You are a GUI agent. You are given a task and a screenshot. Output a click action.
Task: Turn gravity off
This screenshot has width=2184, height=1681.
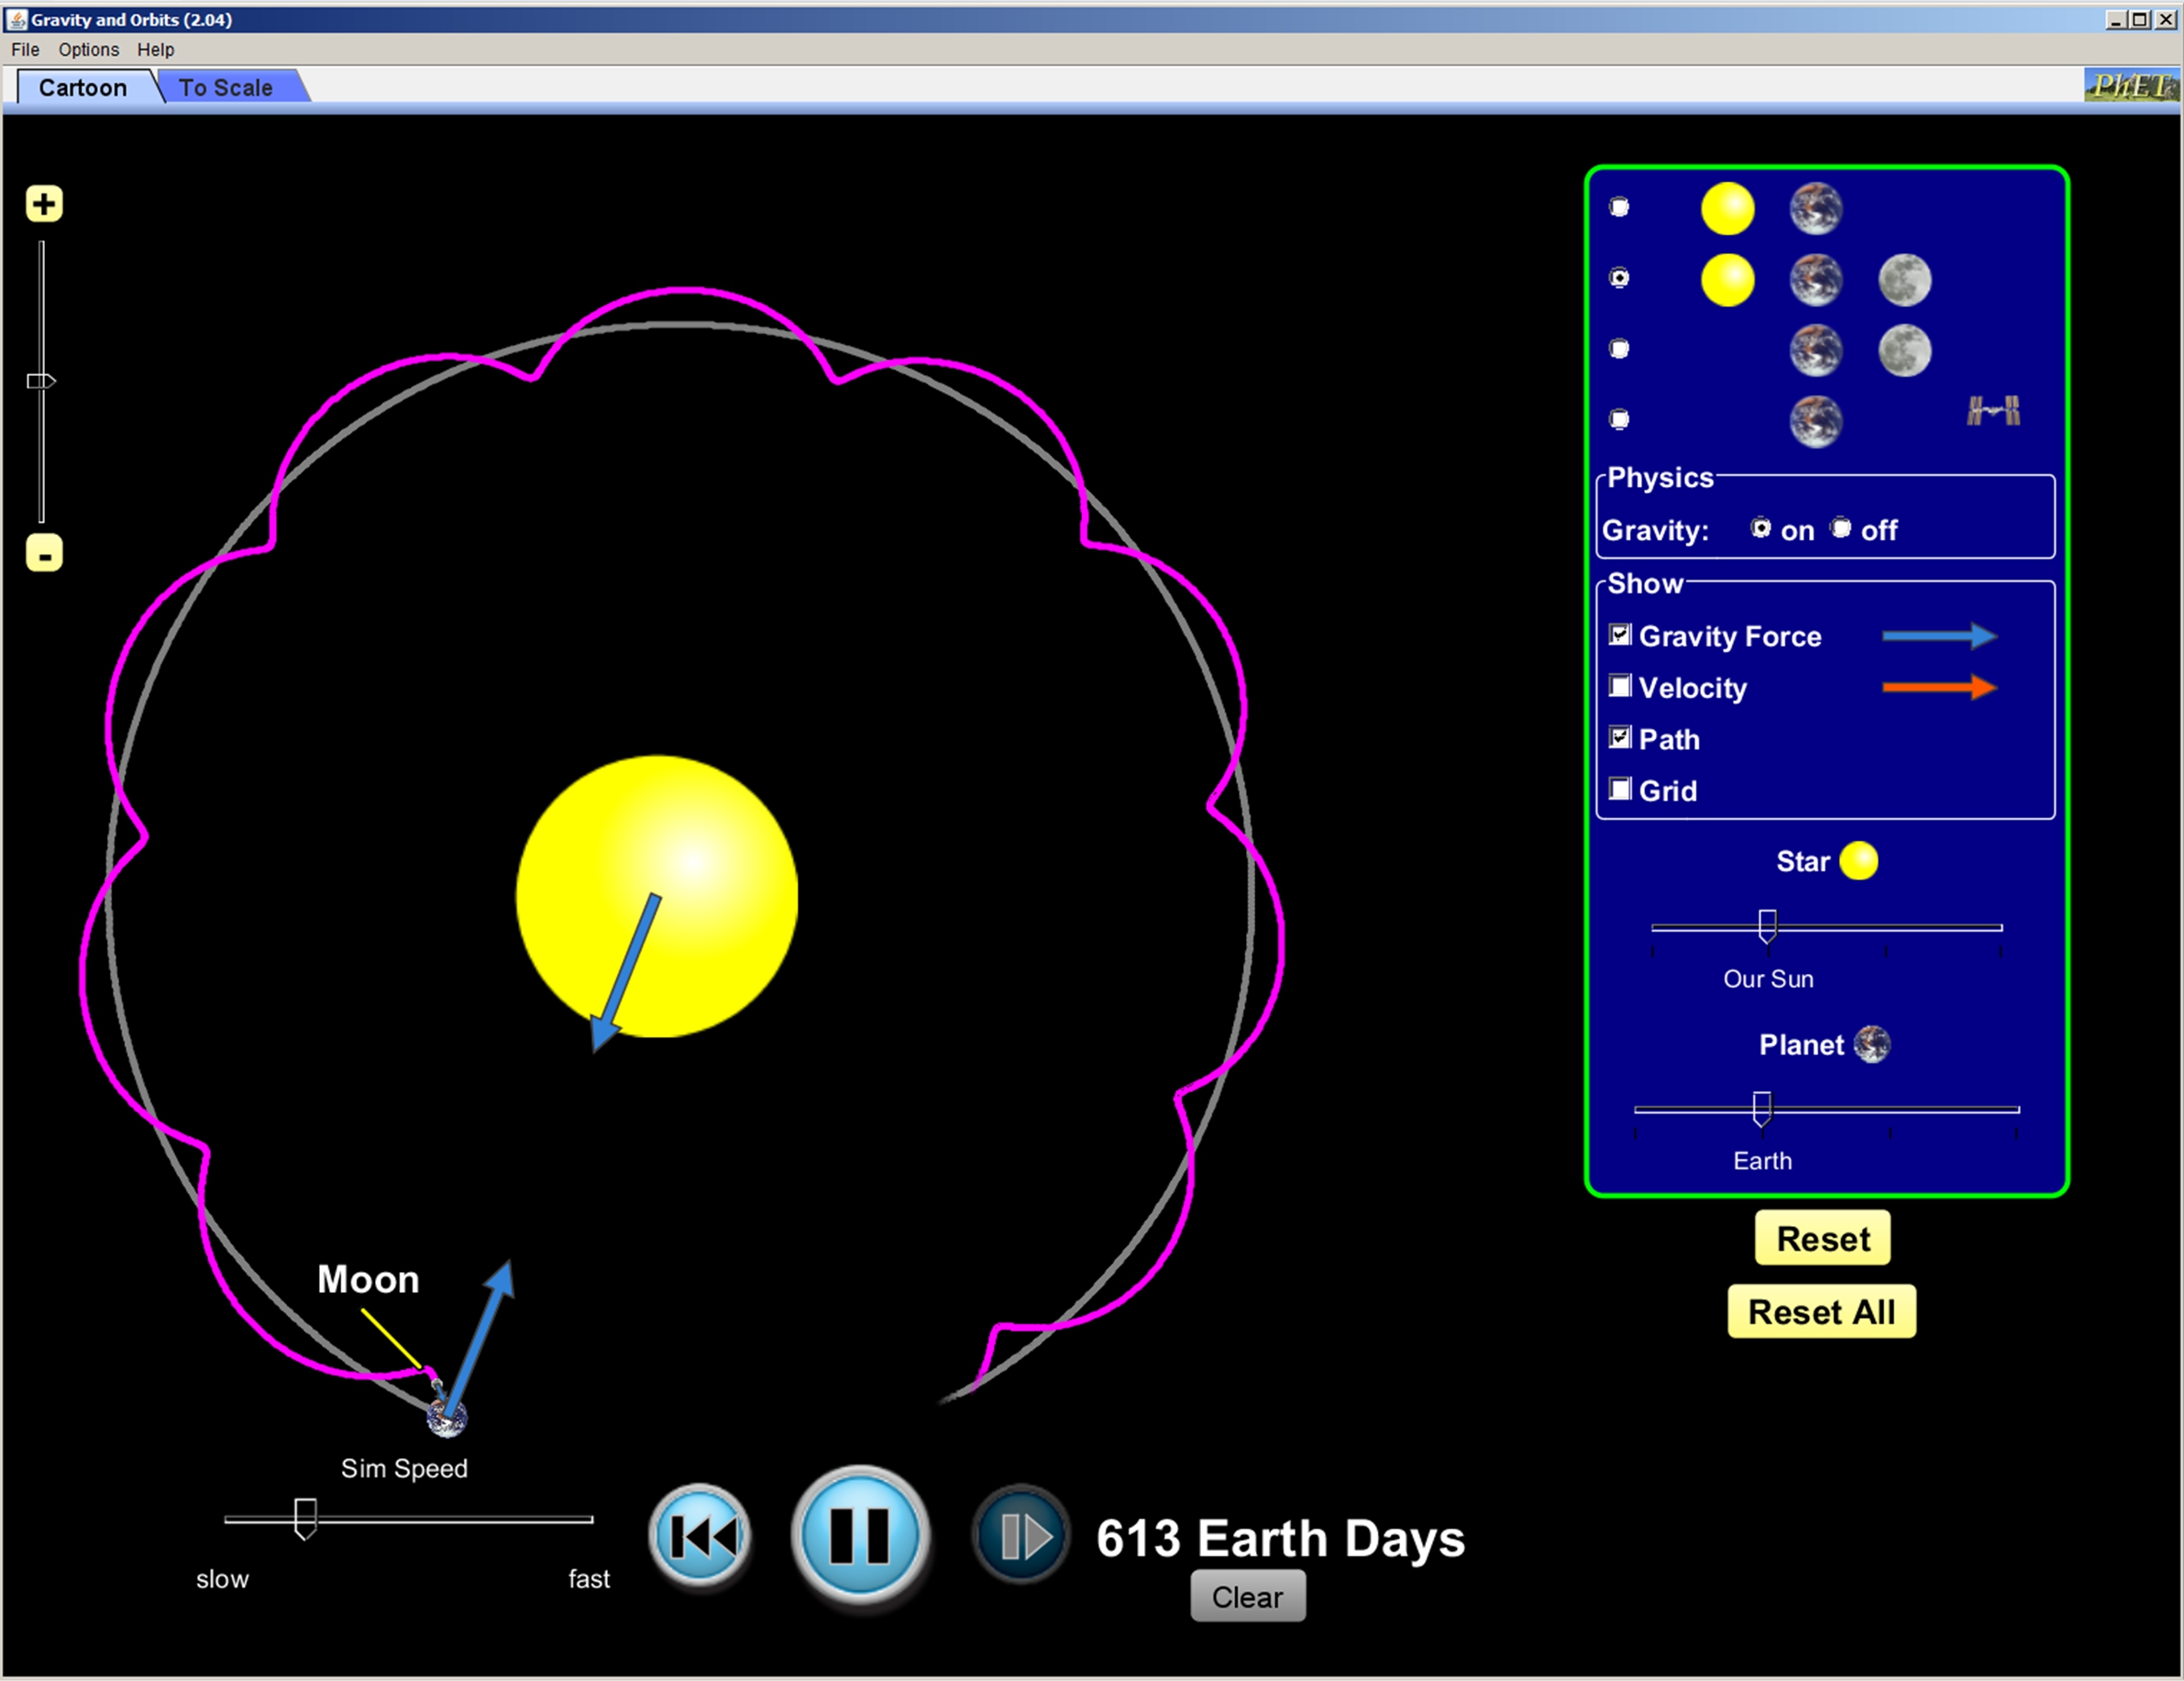(x=1841, y=528)
